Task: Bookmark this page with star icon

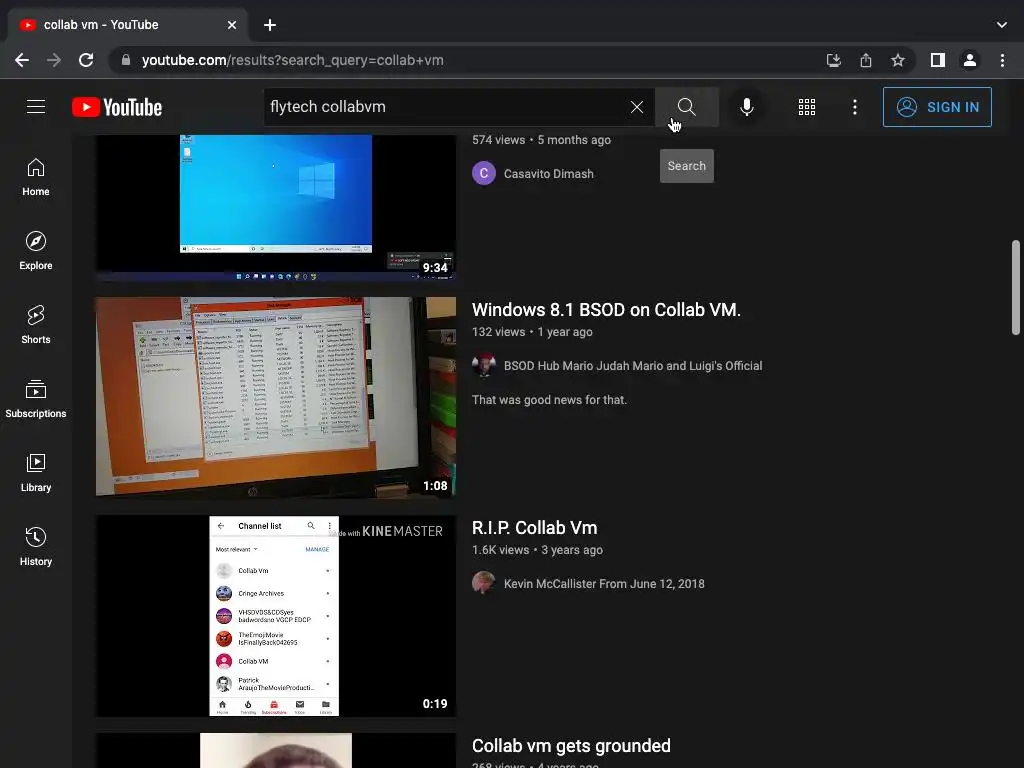Action: click(x=897, y=60)
